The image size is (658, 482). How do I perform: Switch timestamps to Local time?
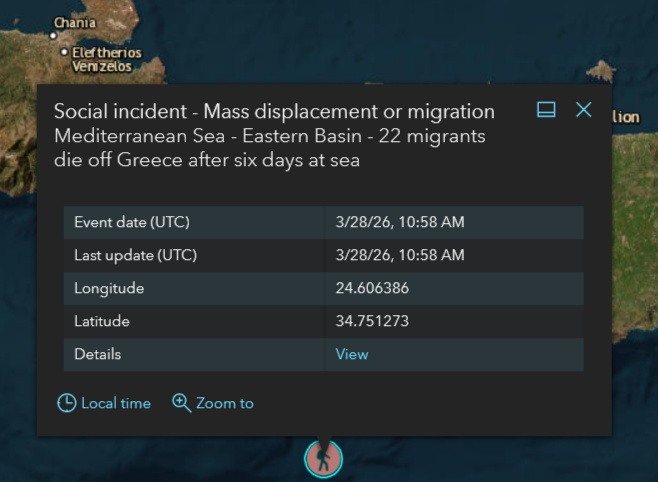pos(104,403)
